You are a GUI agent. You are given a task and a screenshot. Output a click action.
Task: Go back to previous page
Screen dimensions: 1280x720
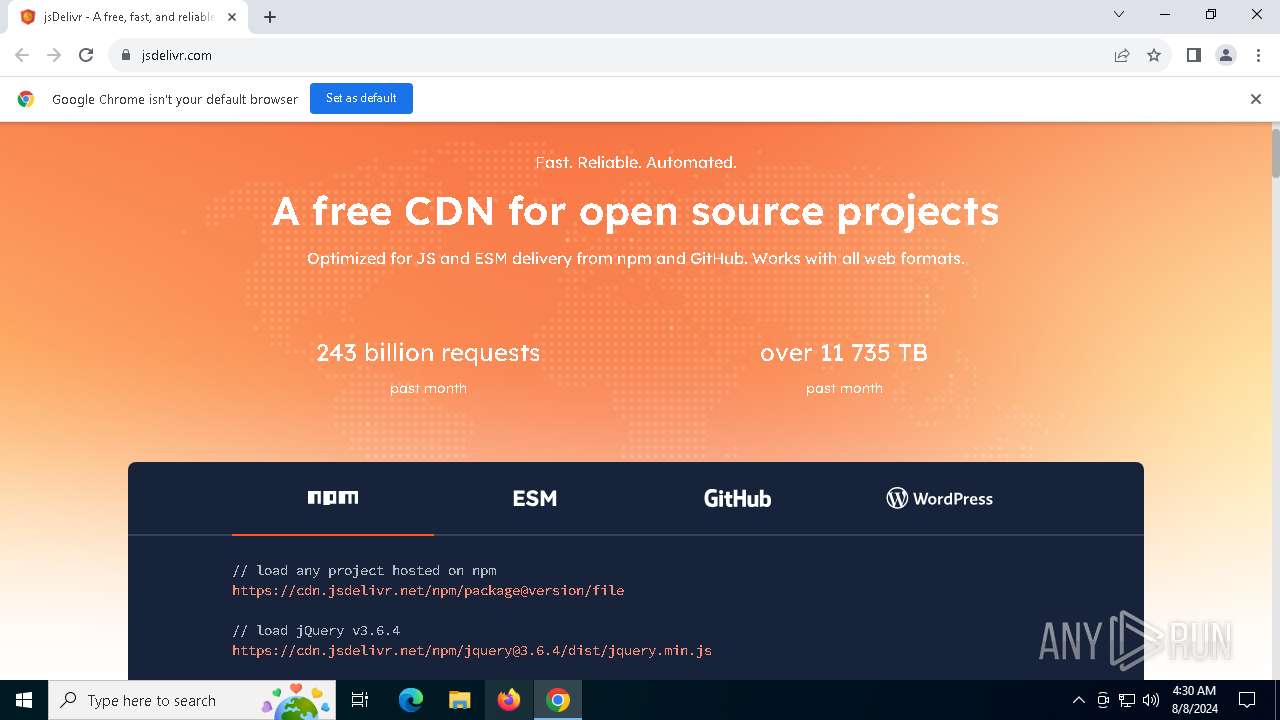22,55
